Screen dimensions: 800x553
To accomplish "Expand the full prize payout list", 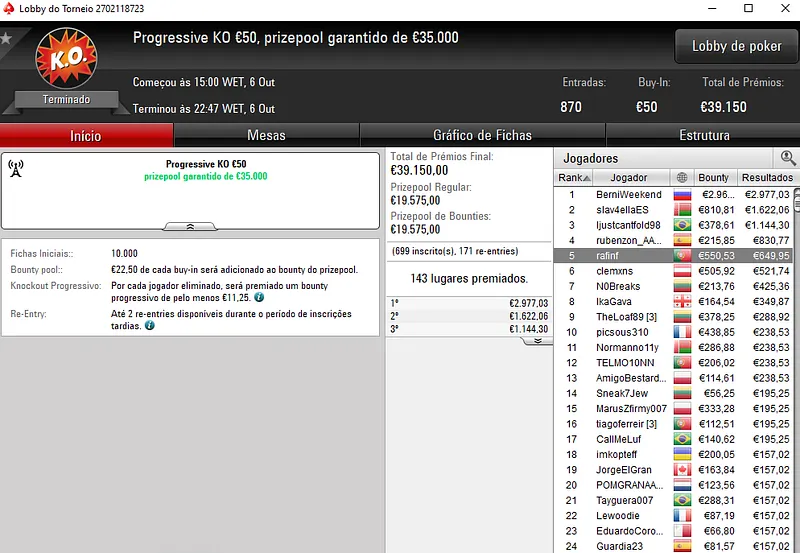I will tap(537, 340).
